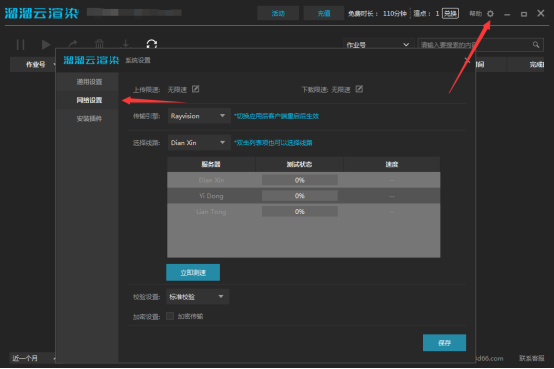Click the search magnifier icon
The image size is (554, 369).
536,45
